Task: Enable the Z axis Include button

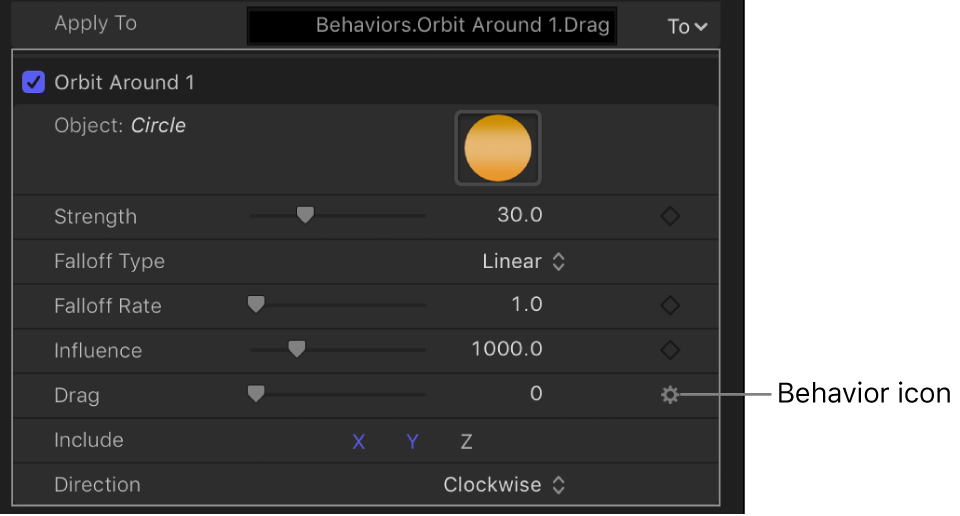Action: 466,441
